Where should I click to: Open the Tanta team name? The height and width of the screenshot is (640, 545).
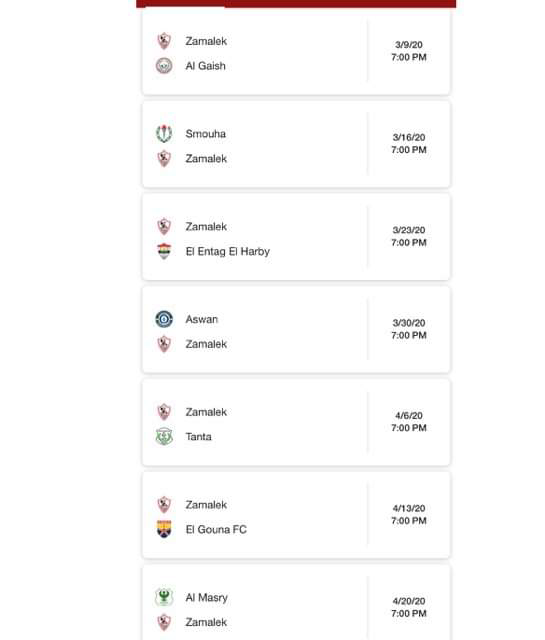click(x=198, y=436)
